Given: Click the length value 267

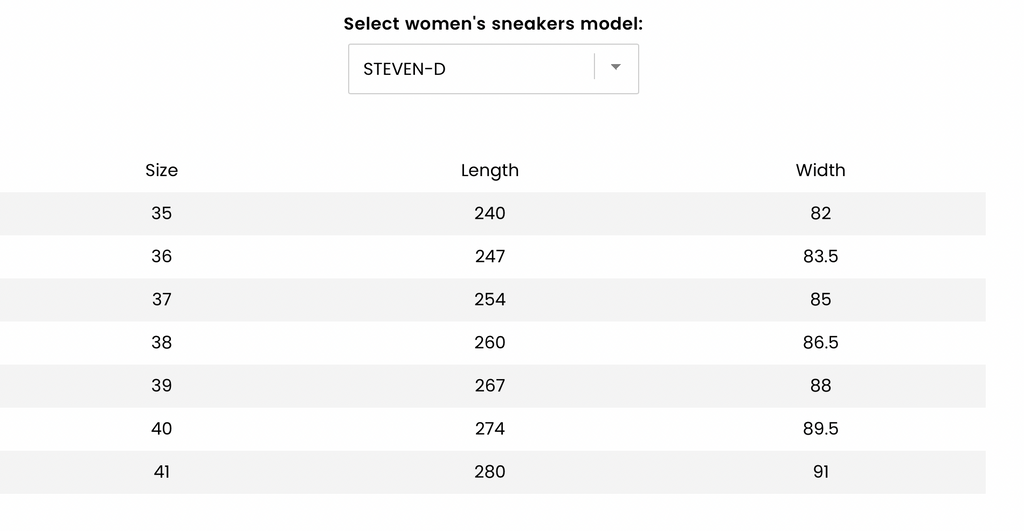Looking at the screenshot, I should (x=490, y=386).
